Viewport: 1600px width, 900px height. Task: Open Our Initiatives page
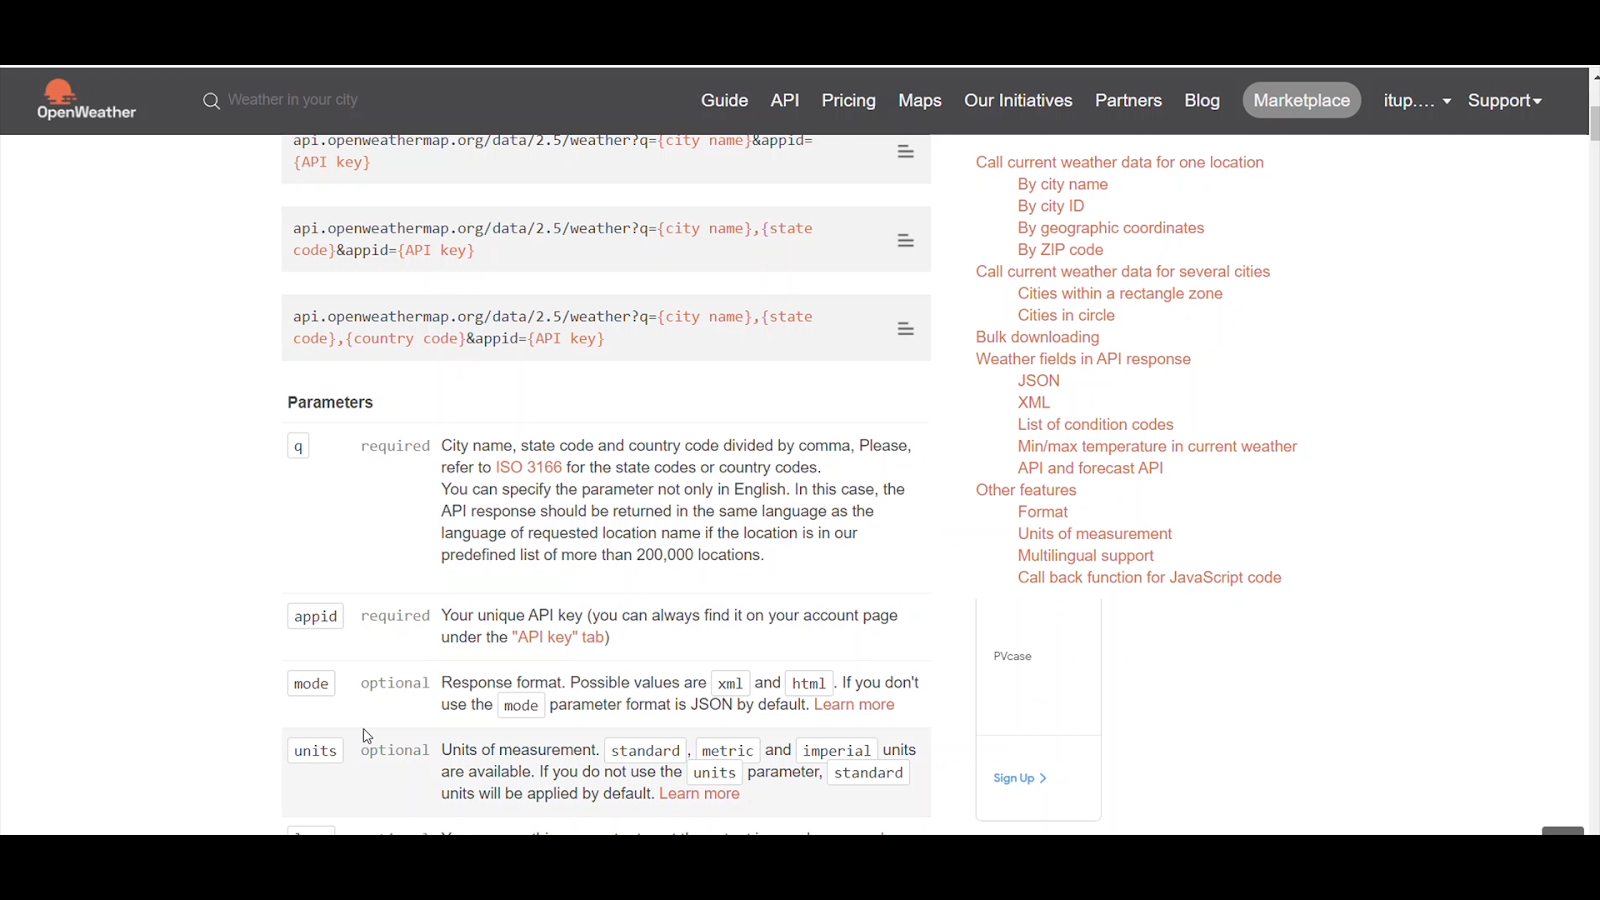point(1018,101)
